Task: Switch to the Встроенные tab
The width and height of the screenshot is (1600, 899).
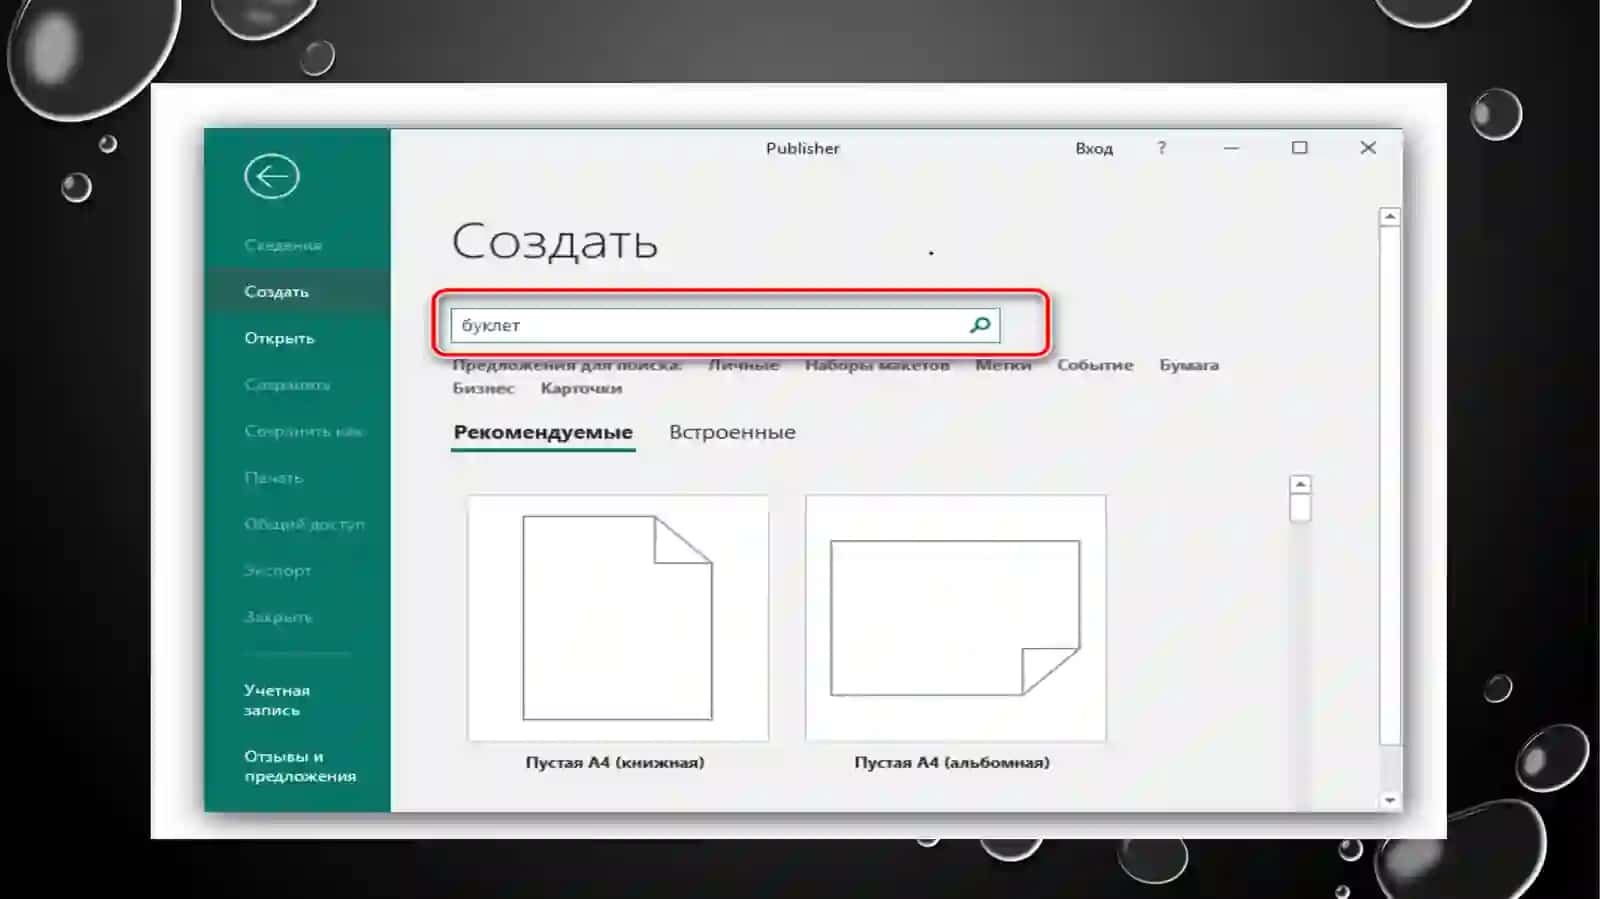Action: (732, 432)
